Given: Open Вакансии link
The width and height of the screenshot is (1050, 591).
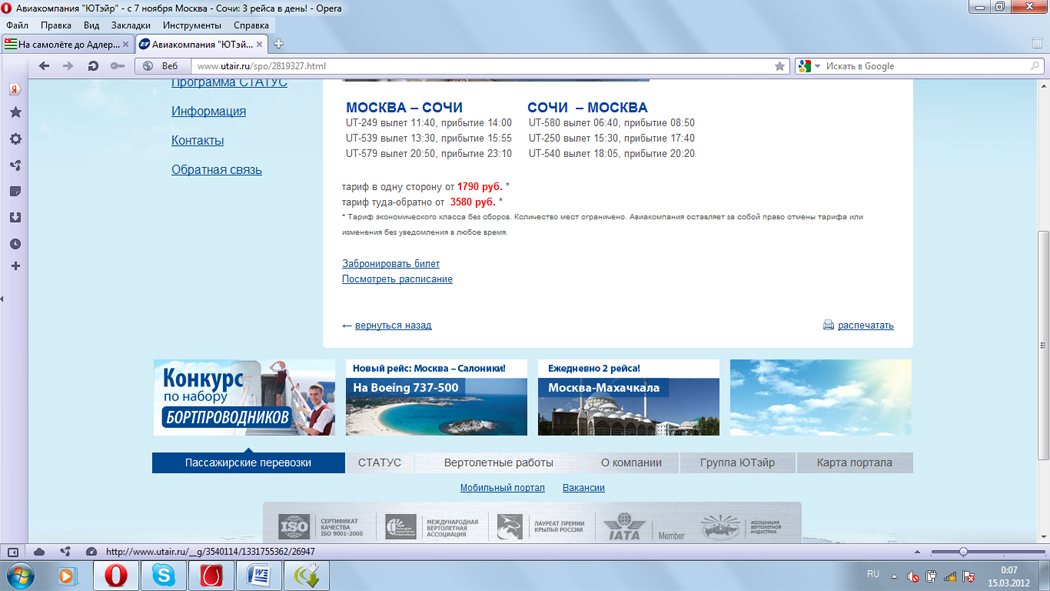Looking at the screenshot, I should tap(583, 488).
